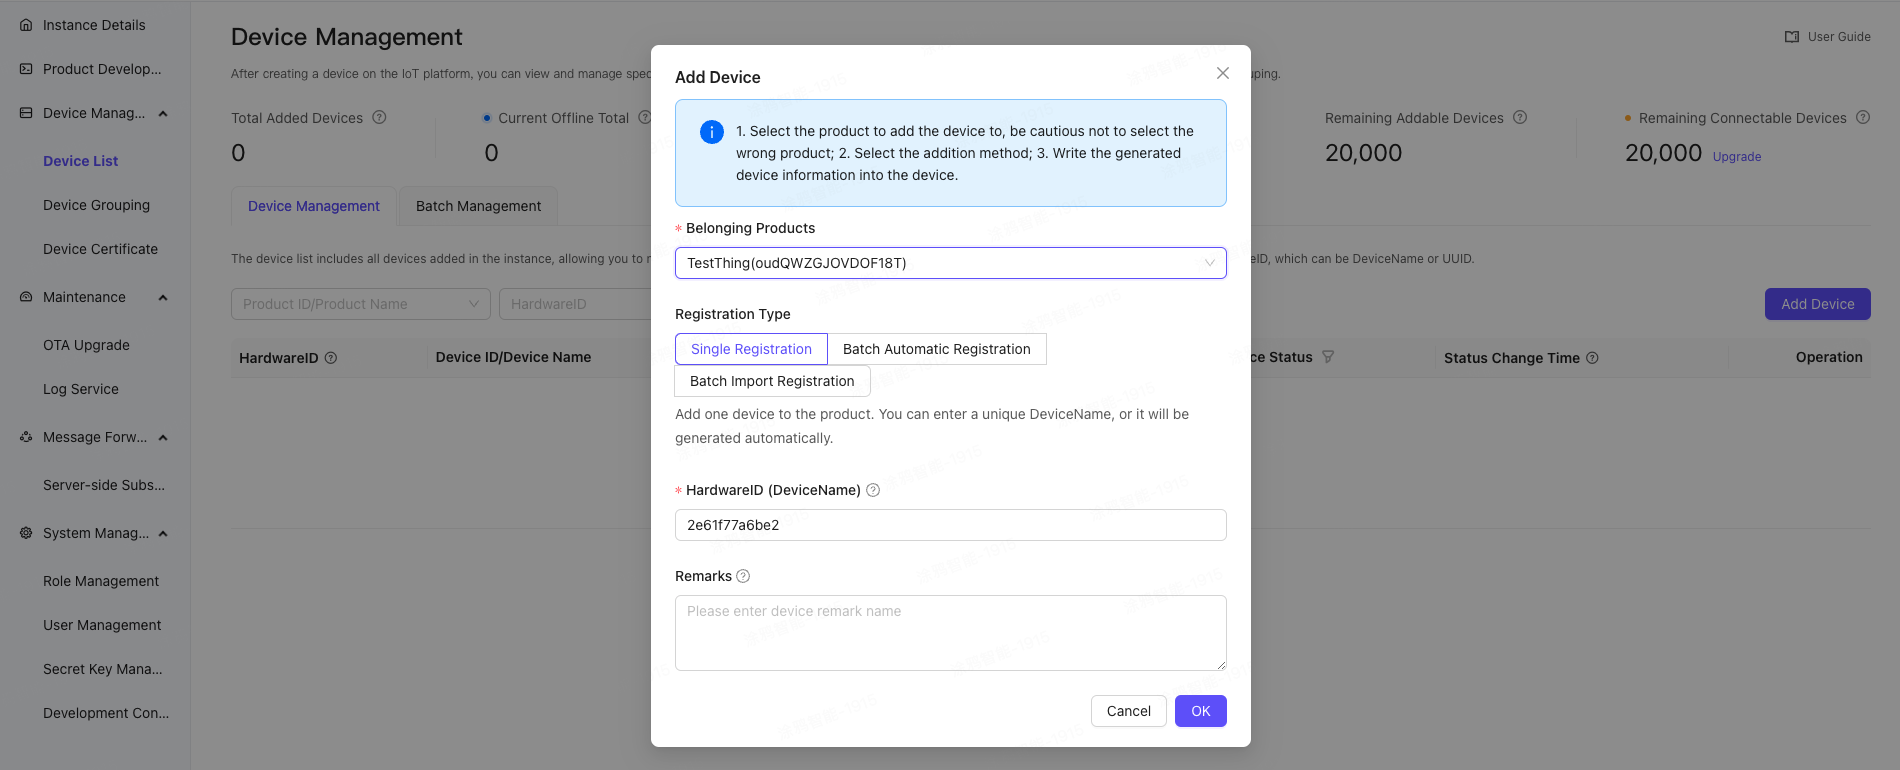This screenshot has height=770, width=1900.
Task: Click the HardwareID search field
Action: [x=576, y=304]
